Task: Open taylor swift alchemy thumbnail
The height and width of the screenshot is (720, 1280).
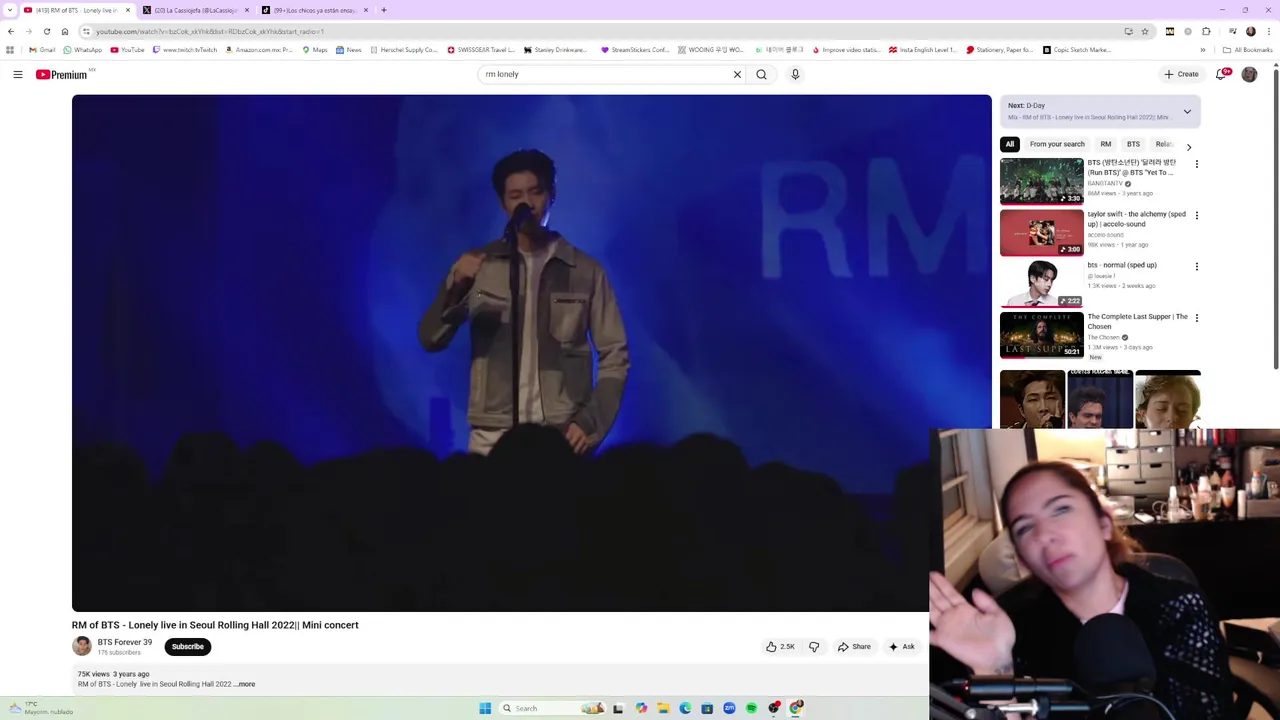Action: point(1041,232)
